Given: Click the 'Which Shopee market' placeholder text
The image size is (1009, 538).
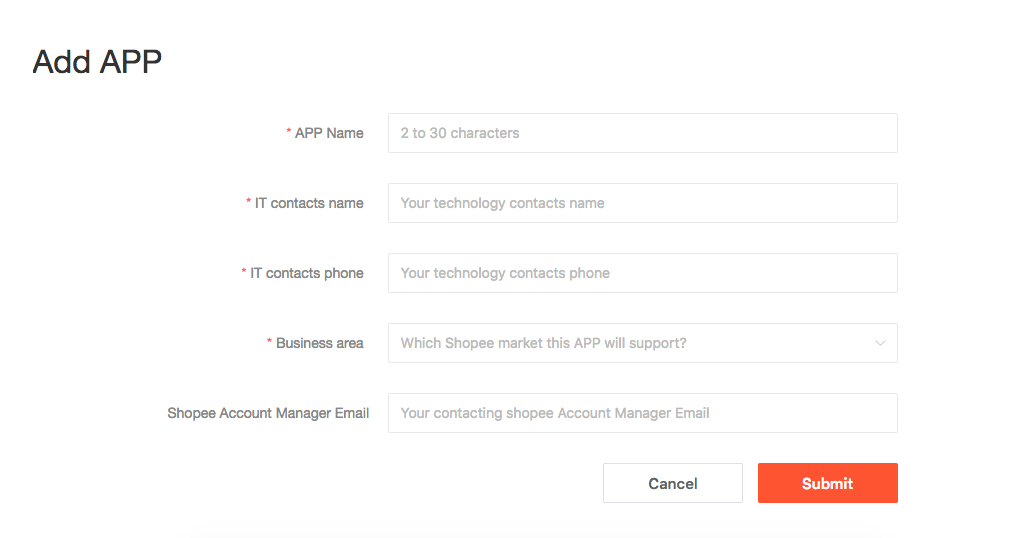Looking at the screenshot, I should (x=543, y=343).
